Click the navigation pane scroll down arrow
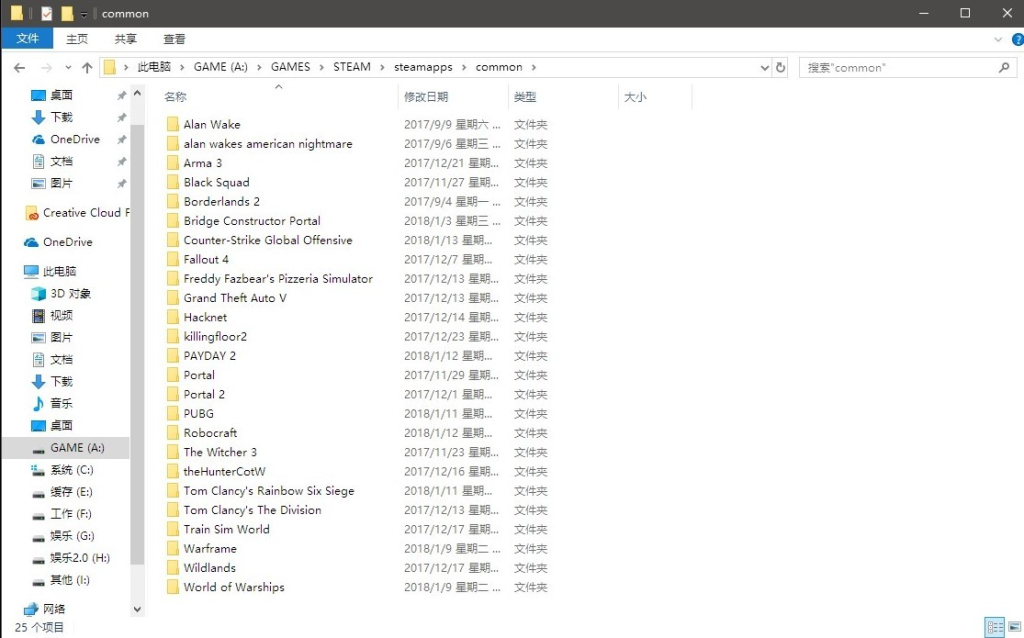Screen dimensions: 1024x638 (x=137, y=609)
